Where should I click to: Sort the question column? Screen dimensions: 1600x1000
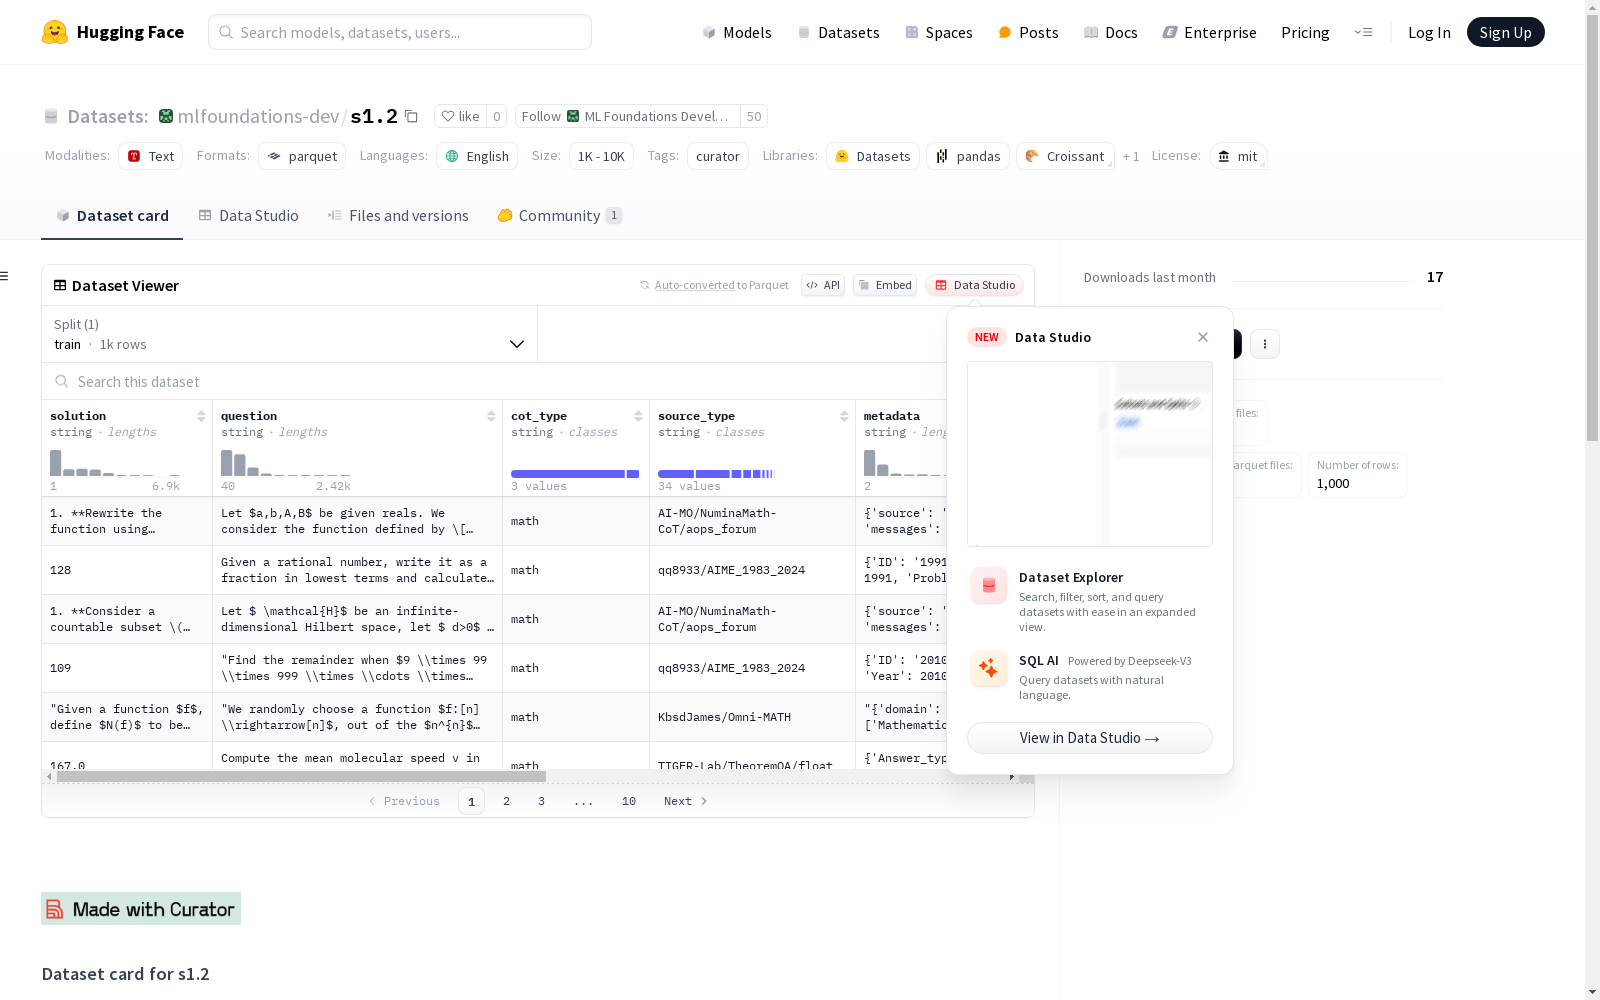tap(491, 416)
